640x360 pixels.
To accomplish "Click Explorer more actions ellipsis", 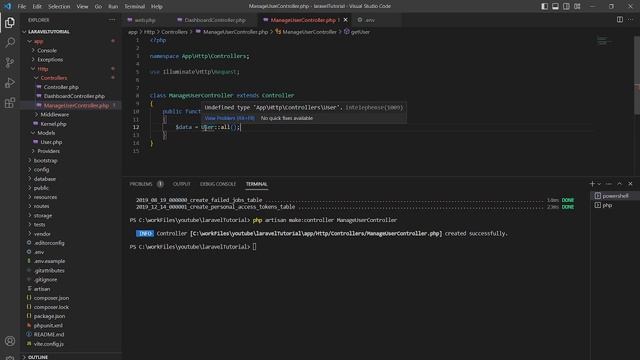I will [112, 20].
